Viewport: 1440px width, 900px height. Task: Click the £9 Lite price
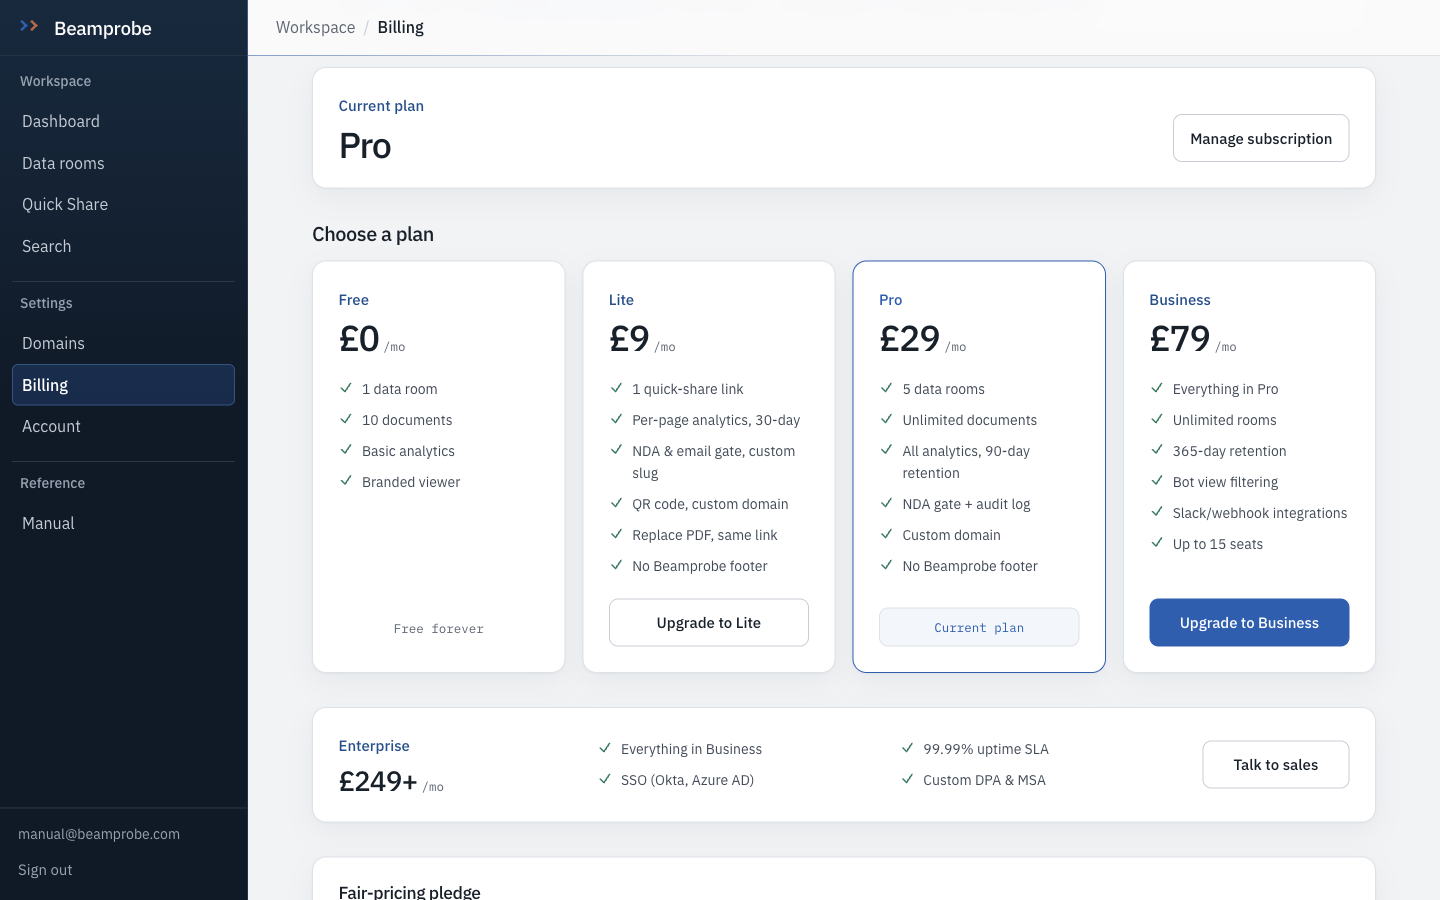coord(630,339)
